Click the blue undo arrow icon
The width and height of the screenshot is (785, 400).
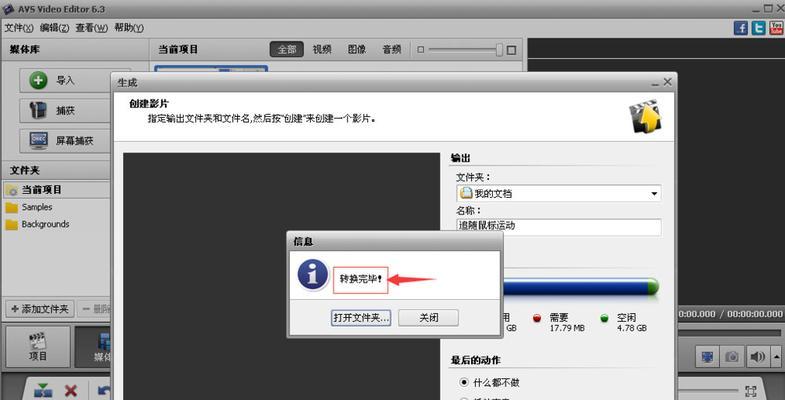(x=103, y=390)
